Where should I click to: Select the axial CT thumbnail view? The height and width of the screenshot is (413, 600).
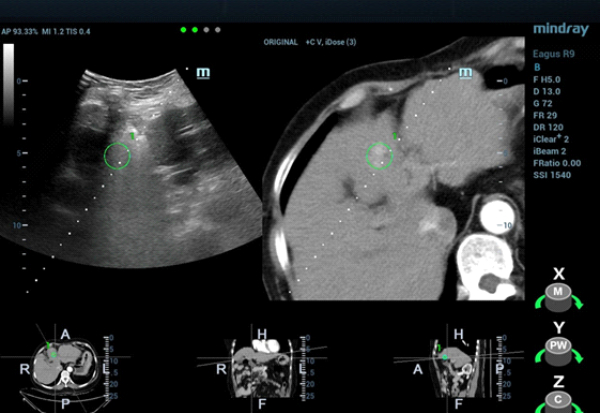point(65,367)
